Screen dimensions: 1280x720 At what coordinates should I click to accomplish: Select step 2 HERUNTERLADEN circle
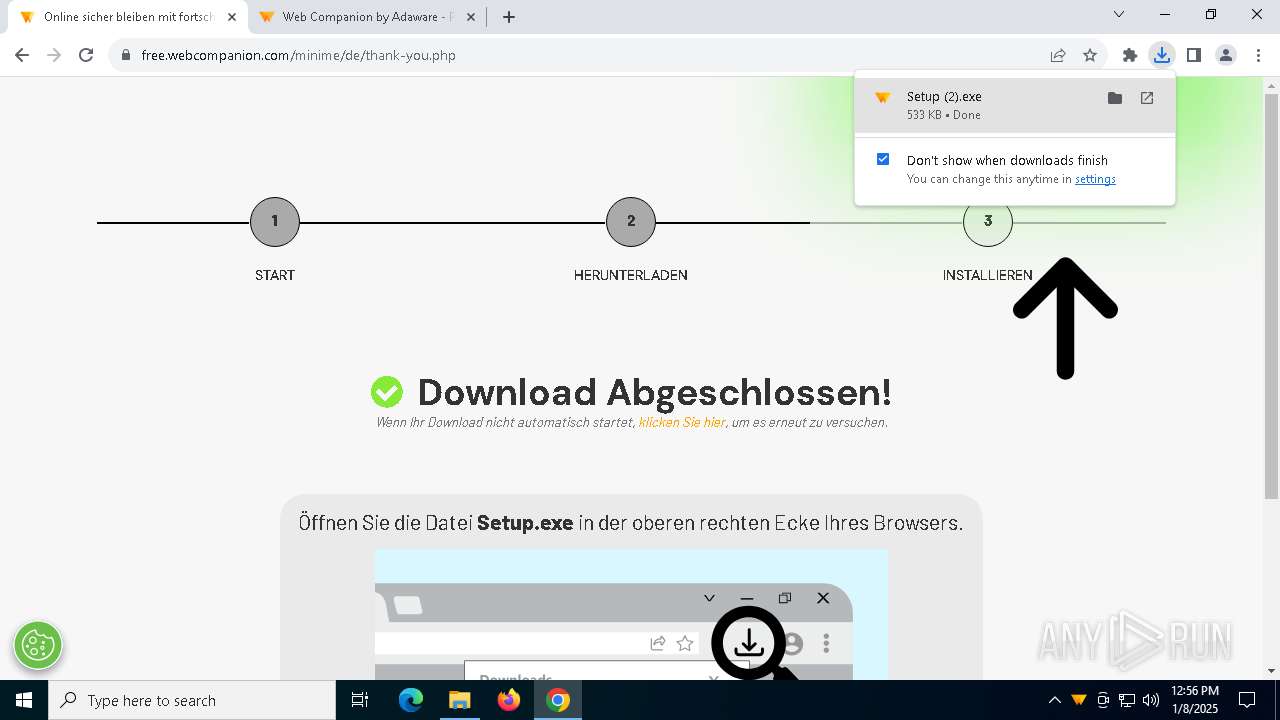click(631, 222)
